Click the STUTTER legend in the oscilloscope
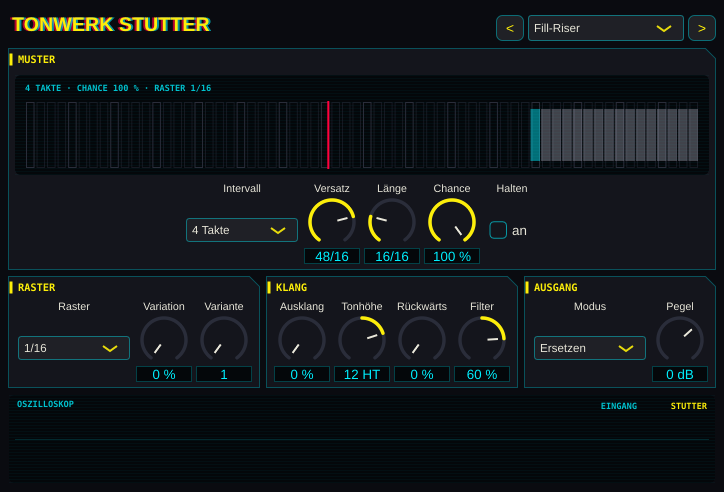The height and width of the screenshot is (492, 724). 688,406
